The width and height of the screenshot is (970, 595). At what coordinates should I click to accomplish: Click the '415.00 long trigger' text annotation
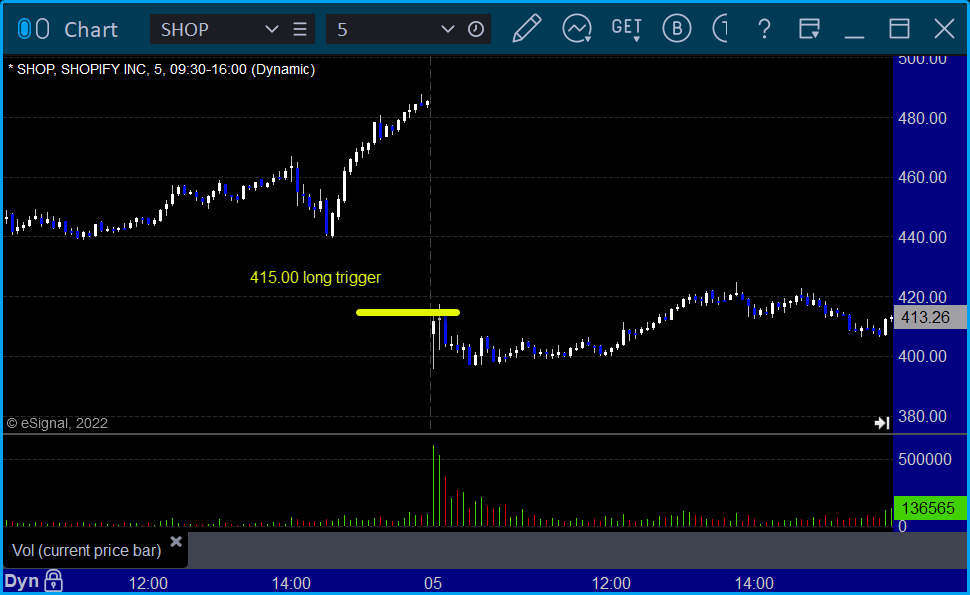[315, 277]
